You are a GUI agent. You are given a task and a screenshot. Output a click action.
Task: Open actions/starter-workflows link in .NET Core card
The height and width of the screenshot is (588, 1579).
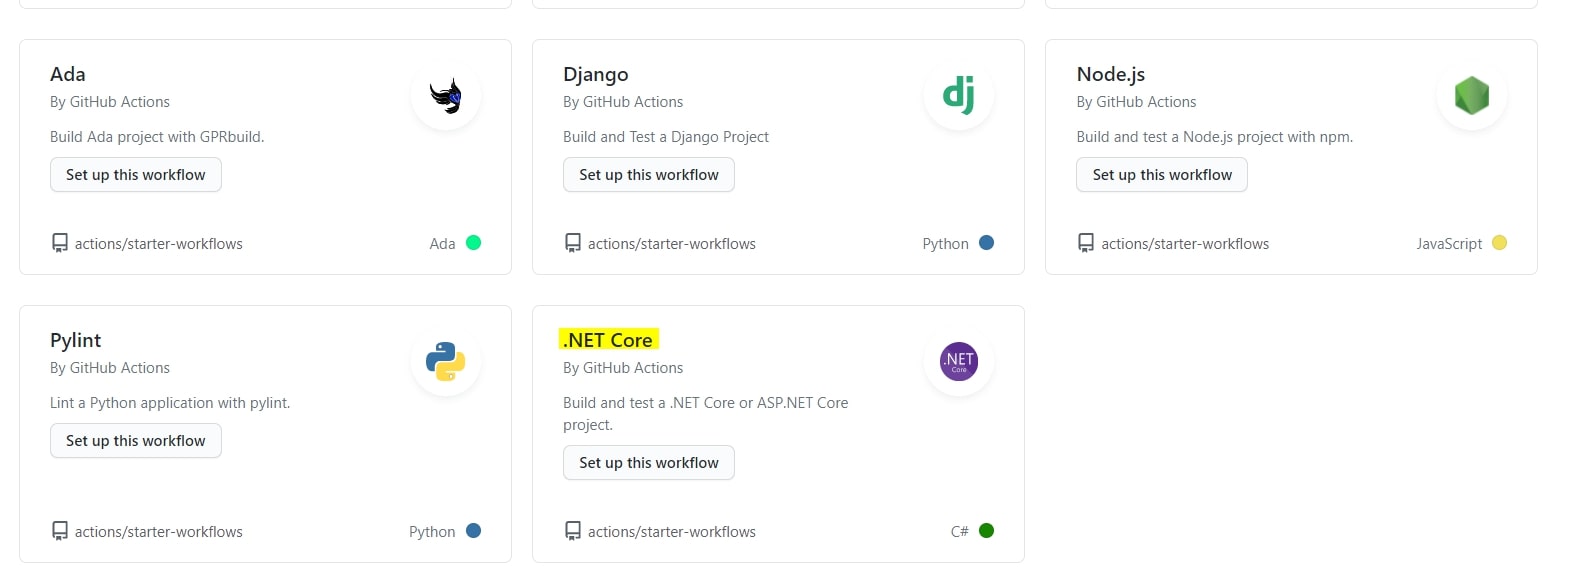click(x=672, y=532)
